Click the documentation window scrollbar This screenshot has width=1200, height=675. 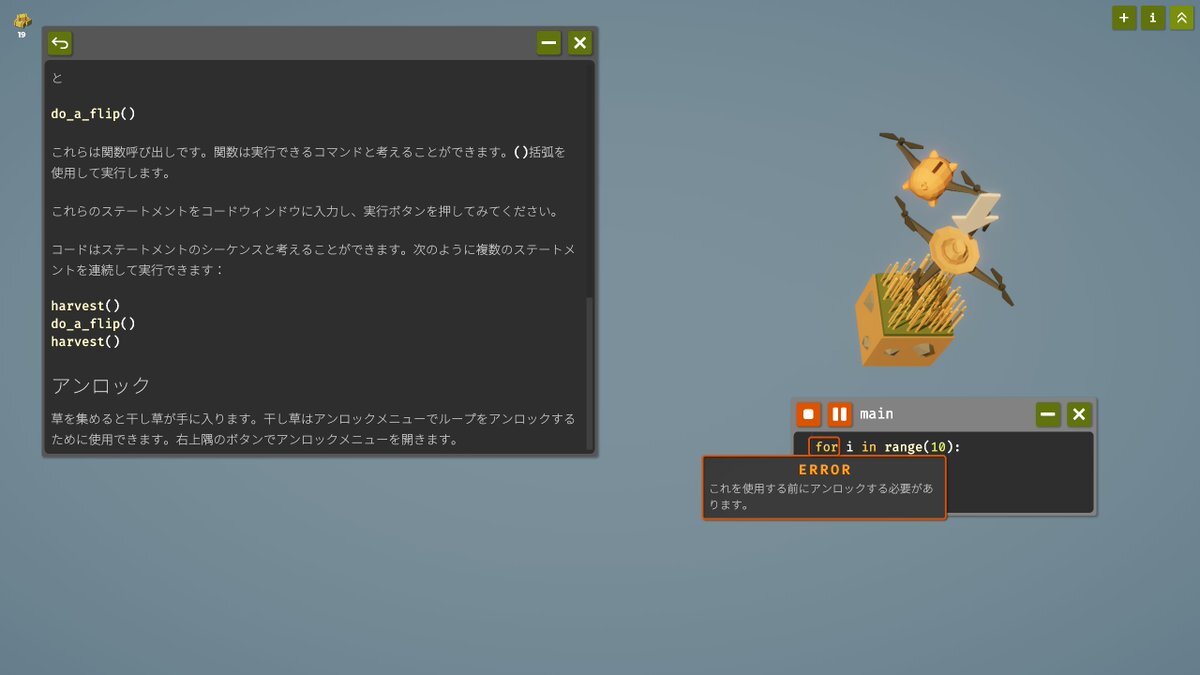click(x=590, y=372)
